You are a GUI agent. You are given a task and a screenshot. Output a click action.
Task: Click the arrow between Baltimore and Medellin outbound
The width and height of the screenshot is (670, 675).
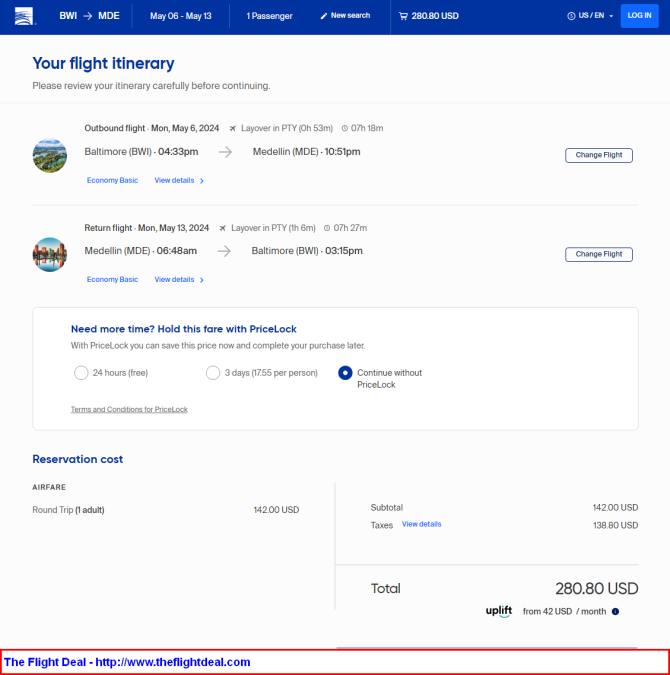pyautogui.click(x=225, y=152)
